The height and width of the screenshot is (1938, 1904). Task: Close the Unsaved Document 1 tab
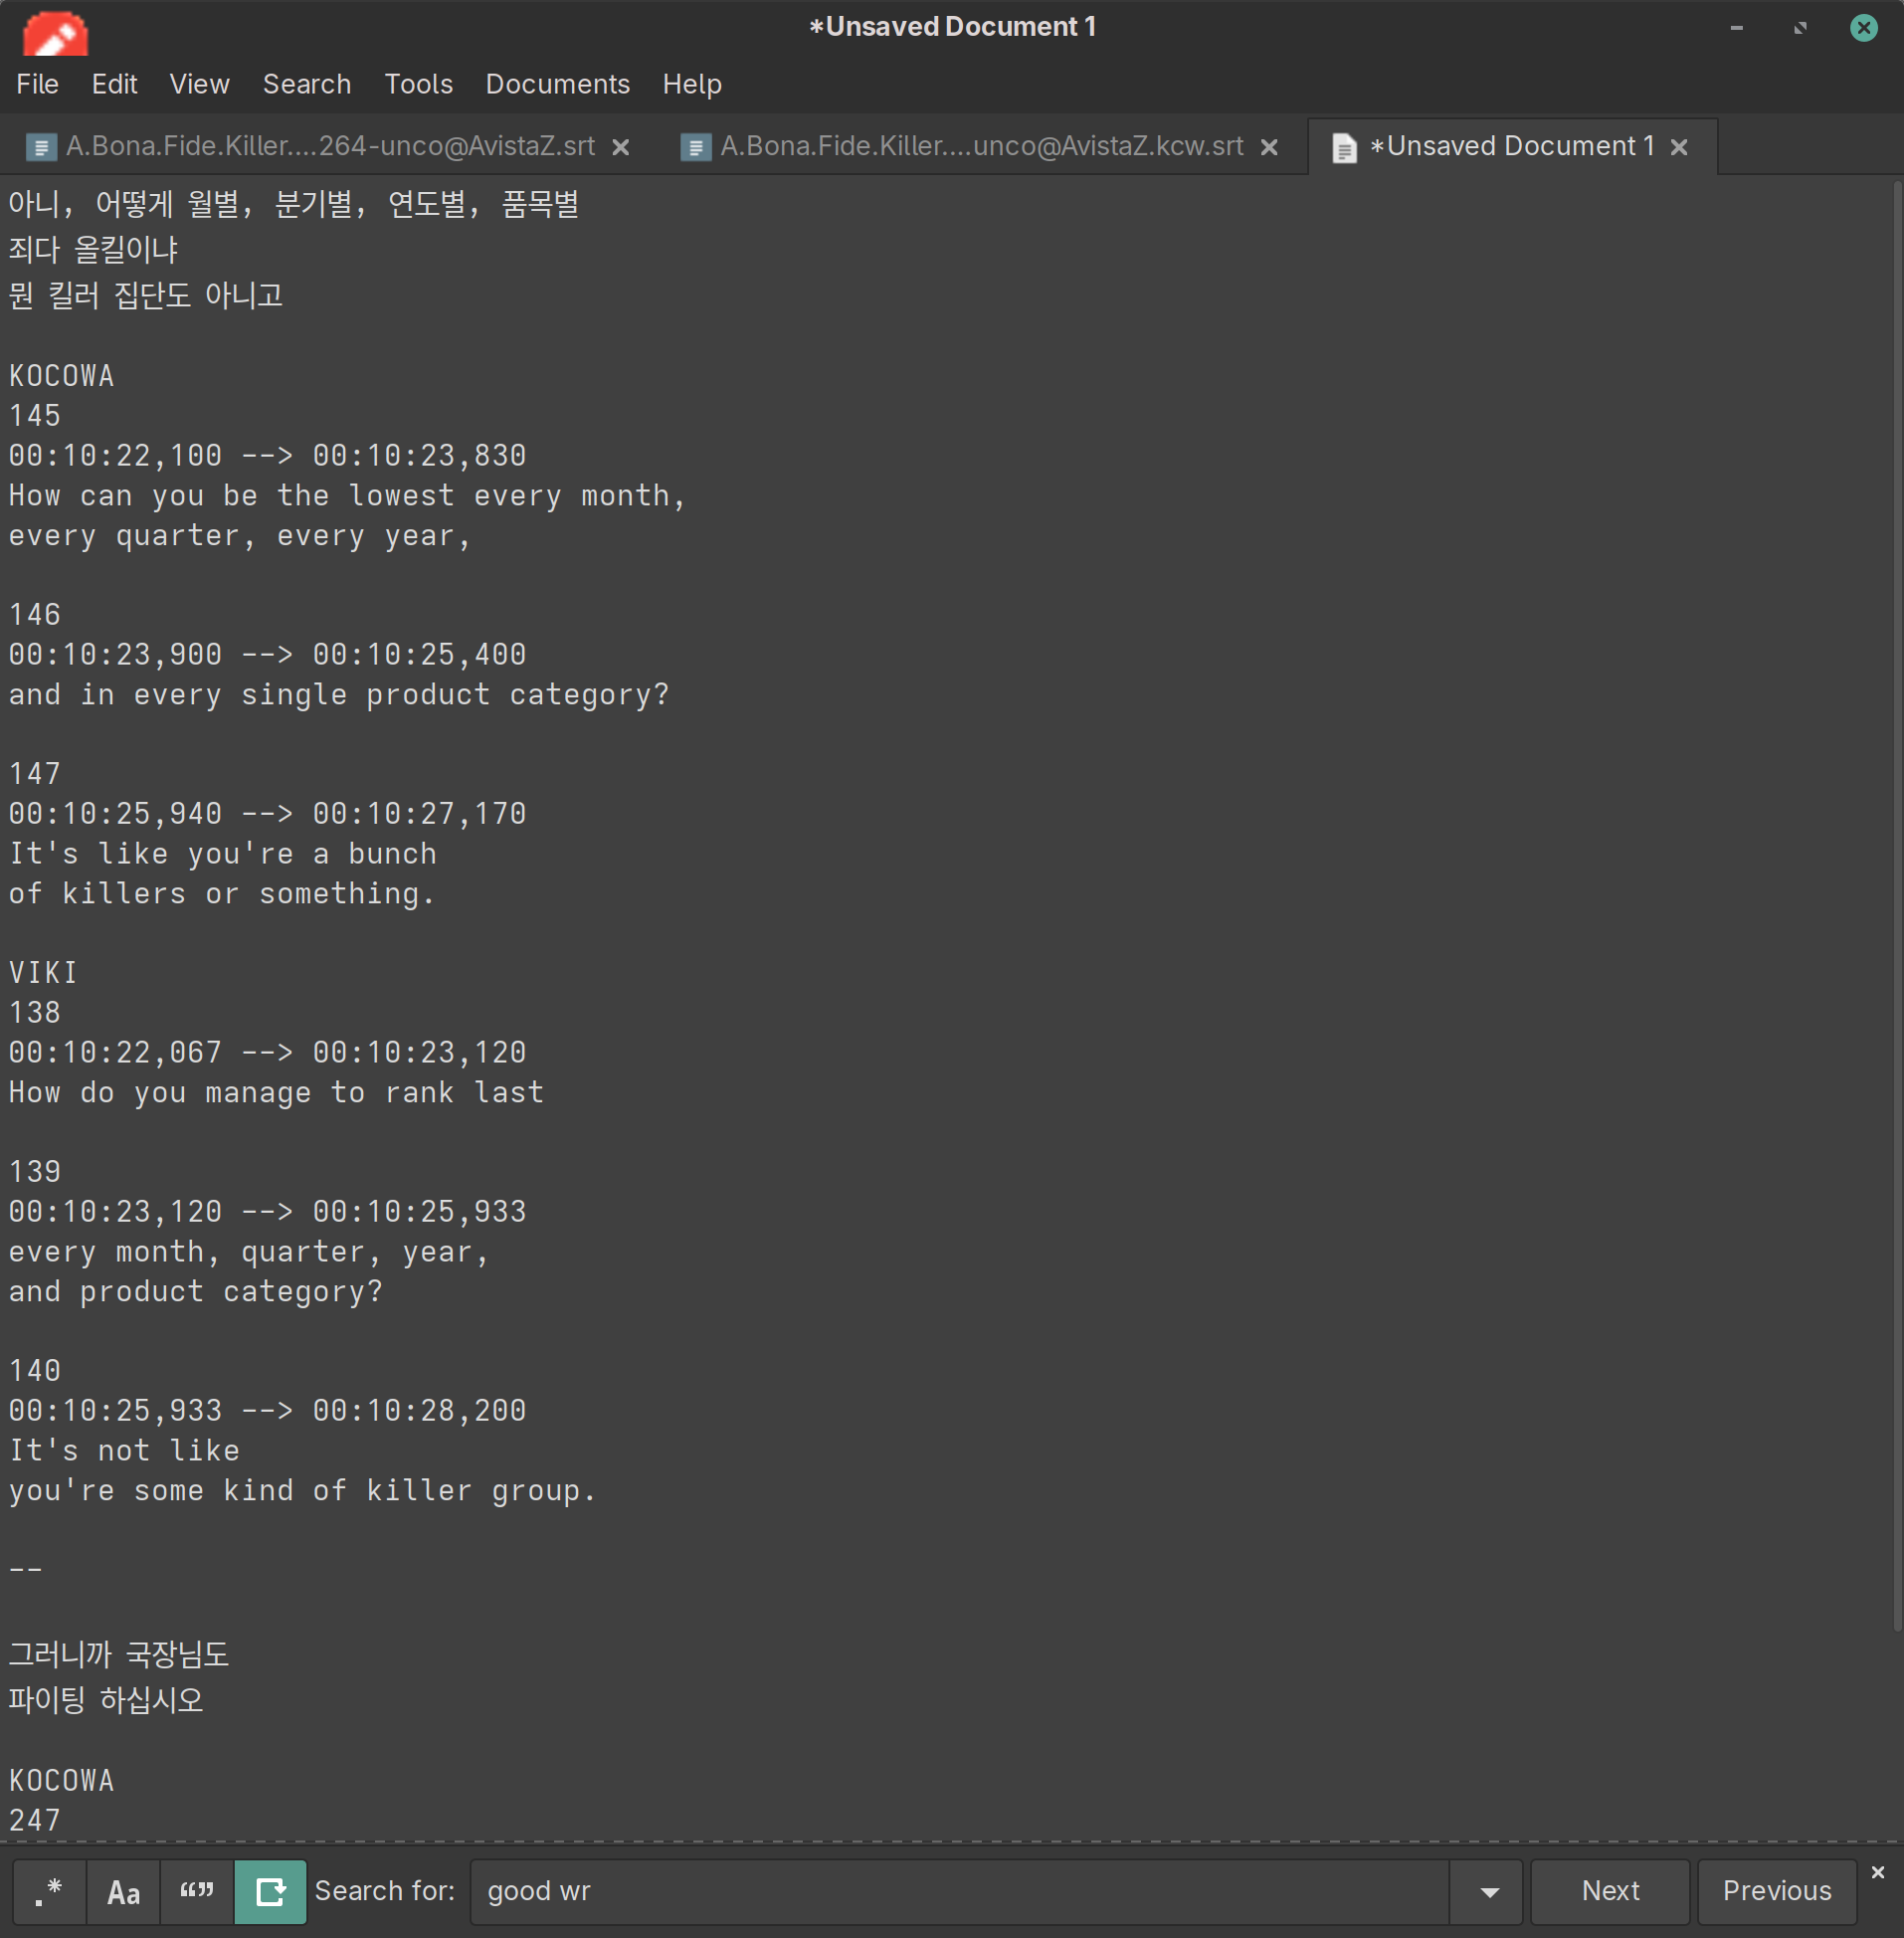(1679, 147)
